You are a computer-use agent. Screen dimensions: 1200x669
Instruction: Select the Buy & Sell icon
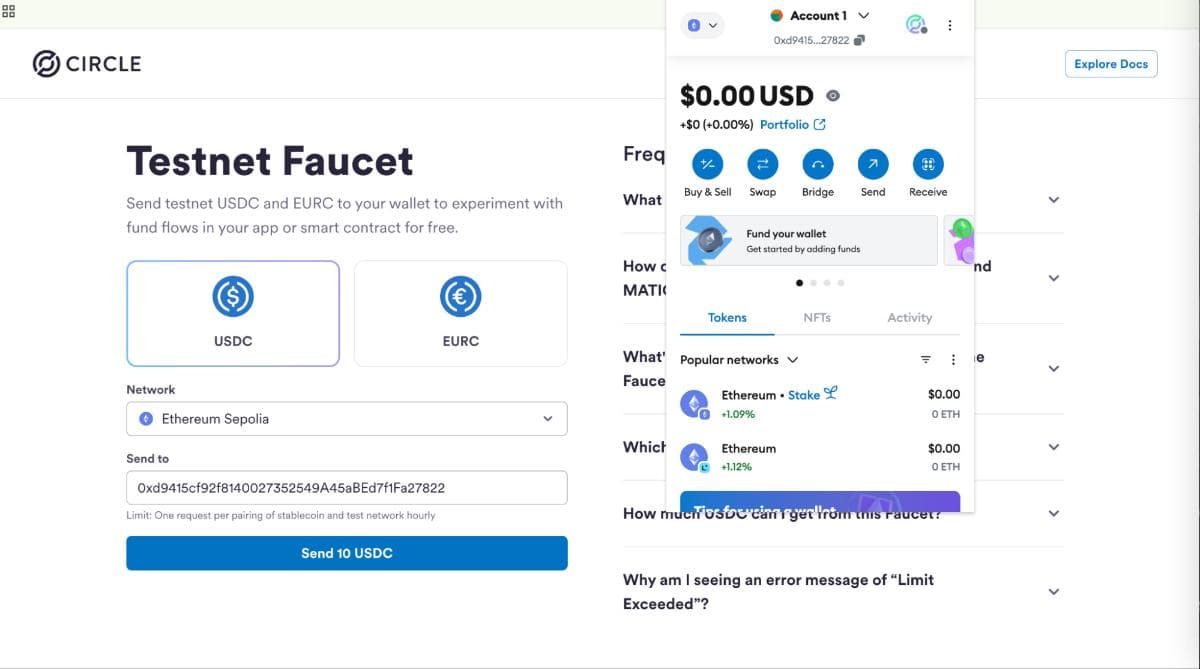[x=707, y=165]
